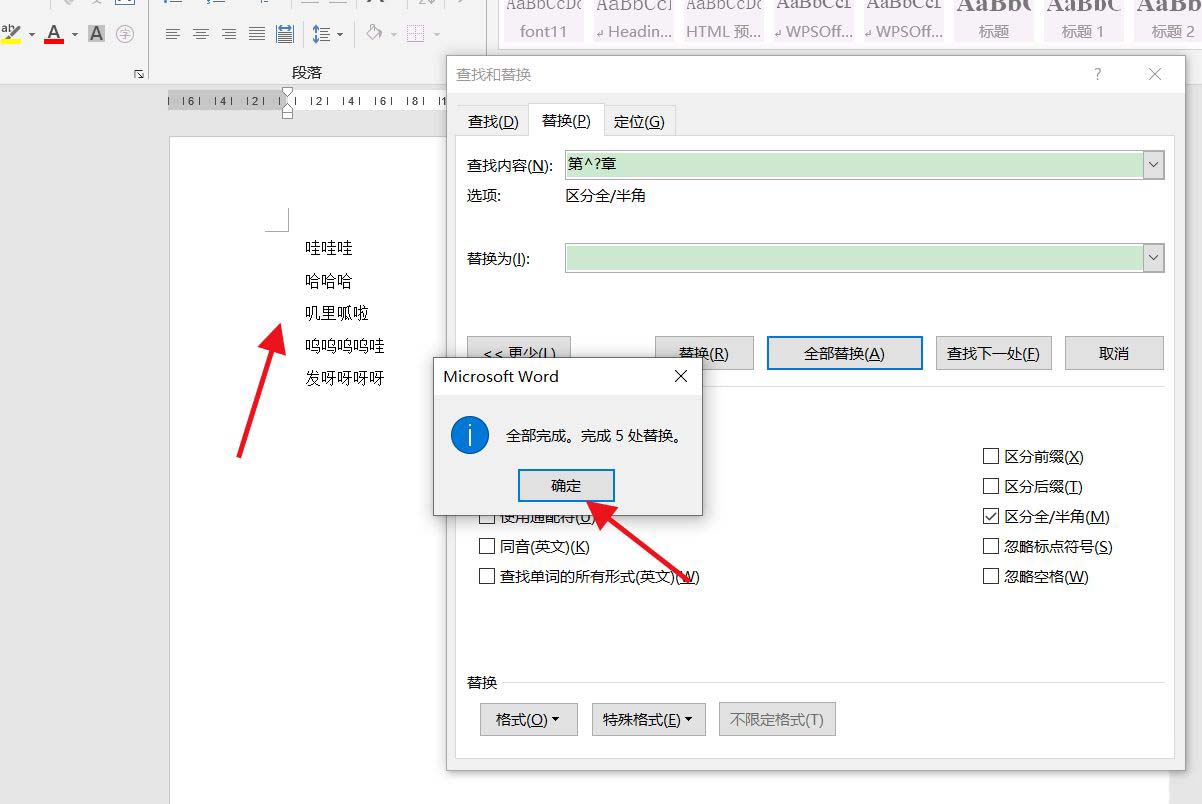Switch to the 替换(P) tab

(566, 120)
